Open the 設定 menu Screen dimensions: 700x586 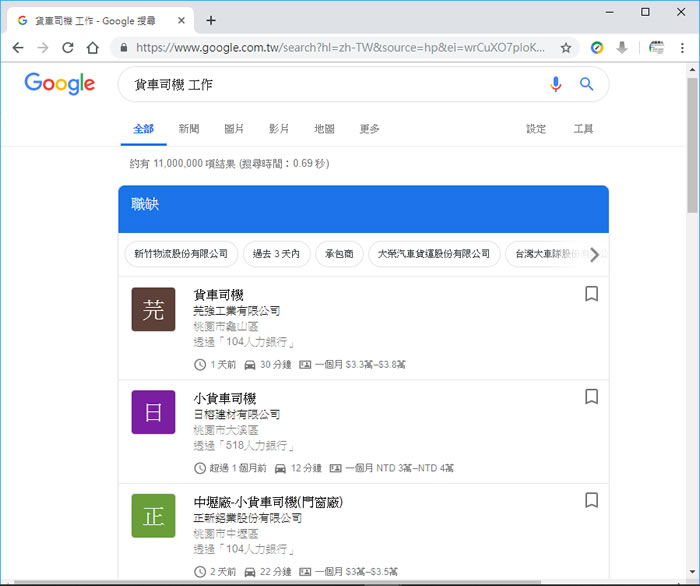[x=536, y=129]
